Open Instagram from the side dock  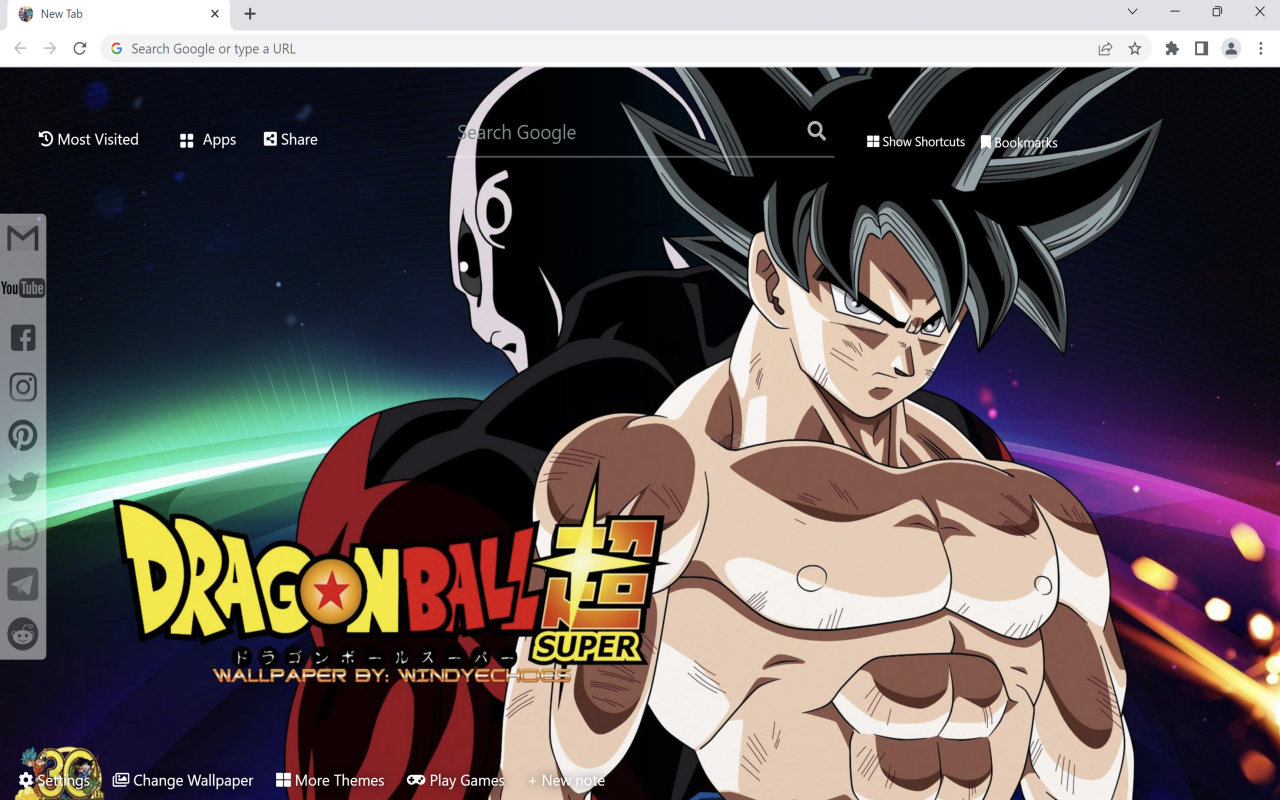tap(23, 387)
